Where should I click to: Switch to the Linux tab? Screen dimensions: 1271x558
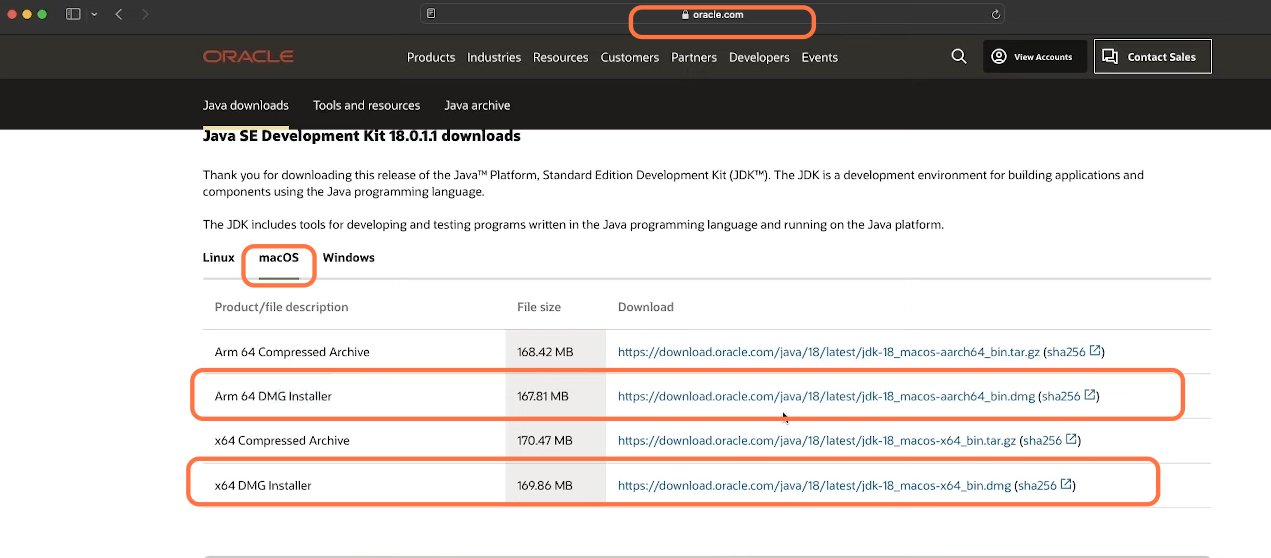[219, 258]
